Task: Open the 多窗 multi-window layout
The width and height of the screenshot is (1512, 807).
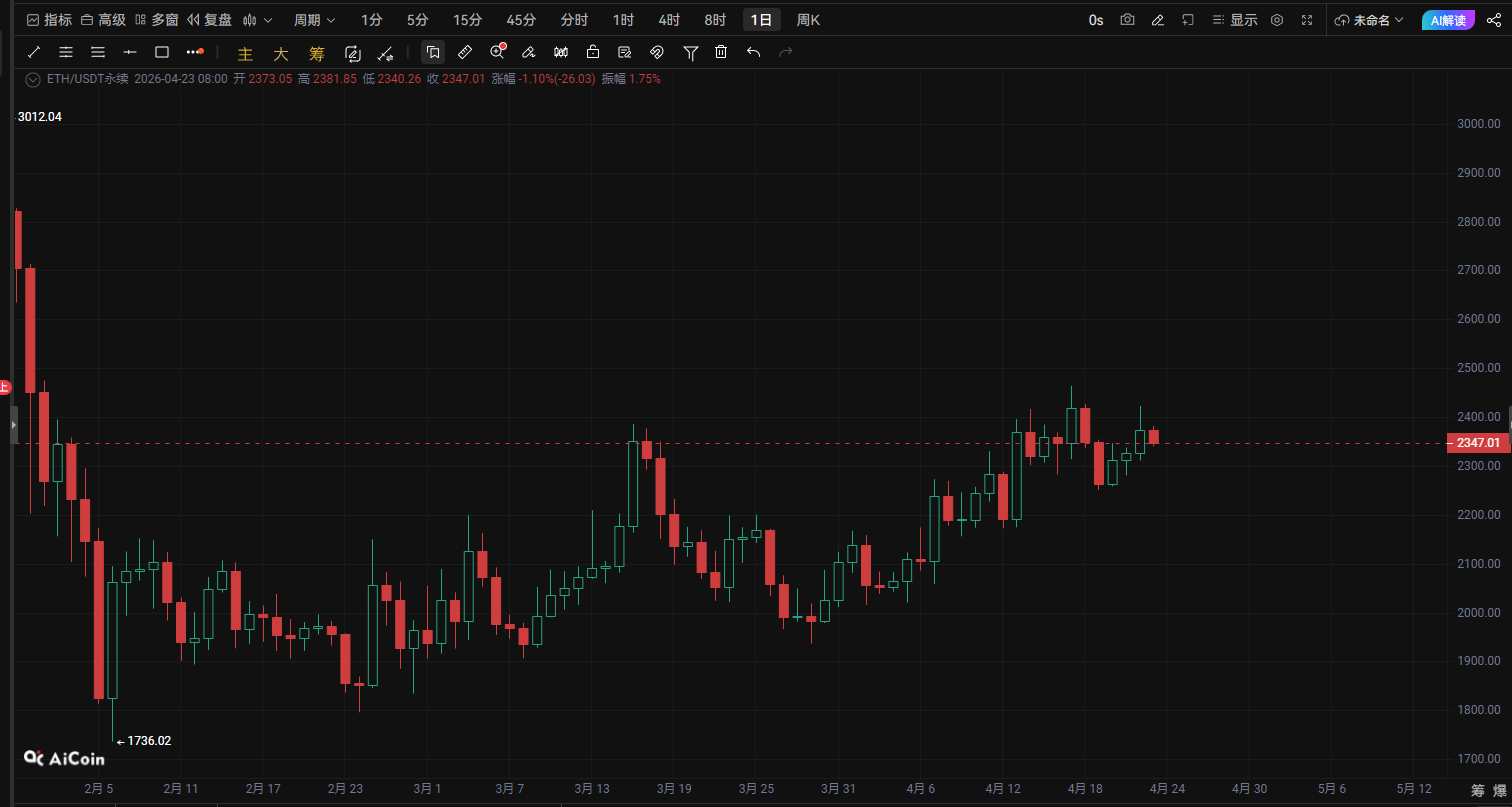Action: (x=156, y=20)
